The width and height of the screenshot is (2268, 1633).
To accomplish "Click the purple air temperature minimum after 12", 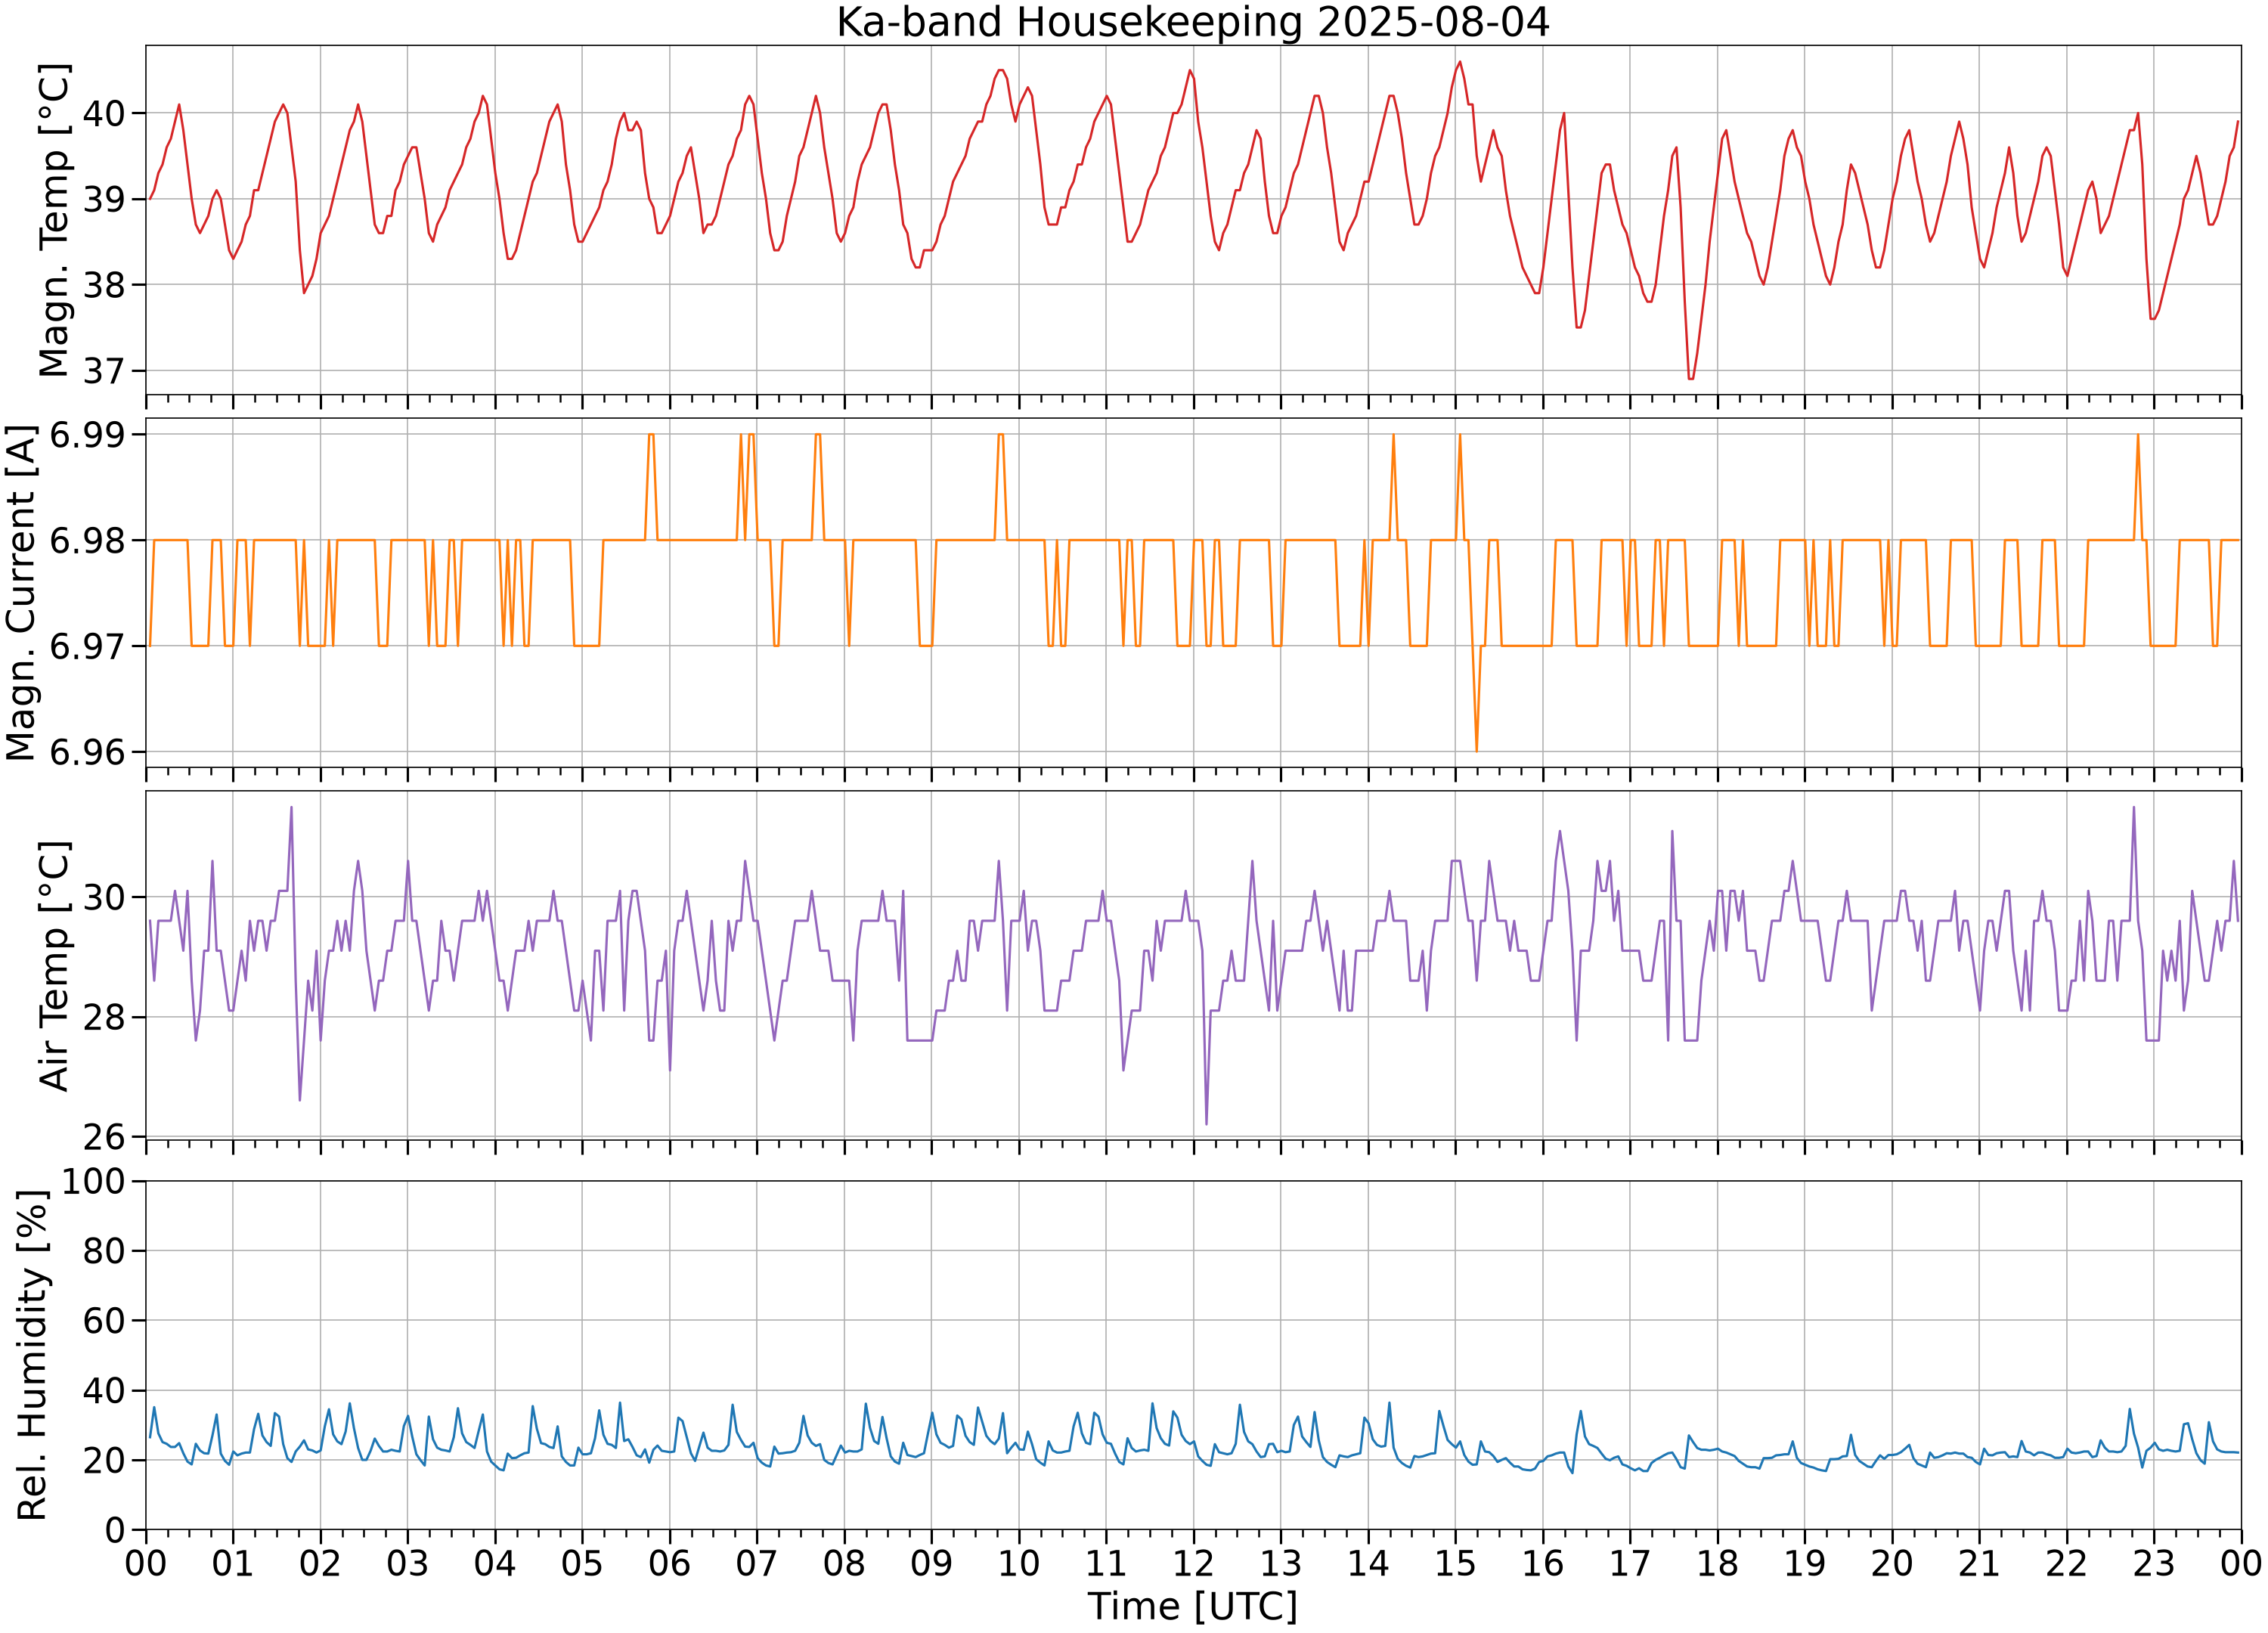I will click(x=1206, y=1124).
